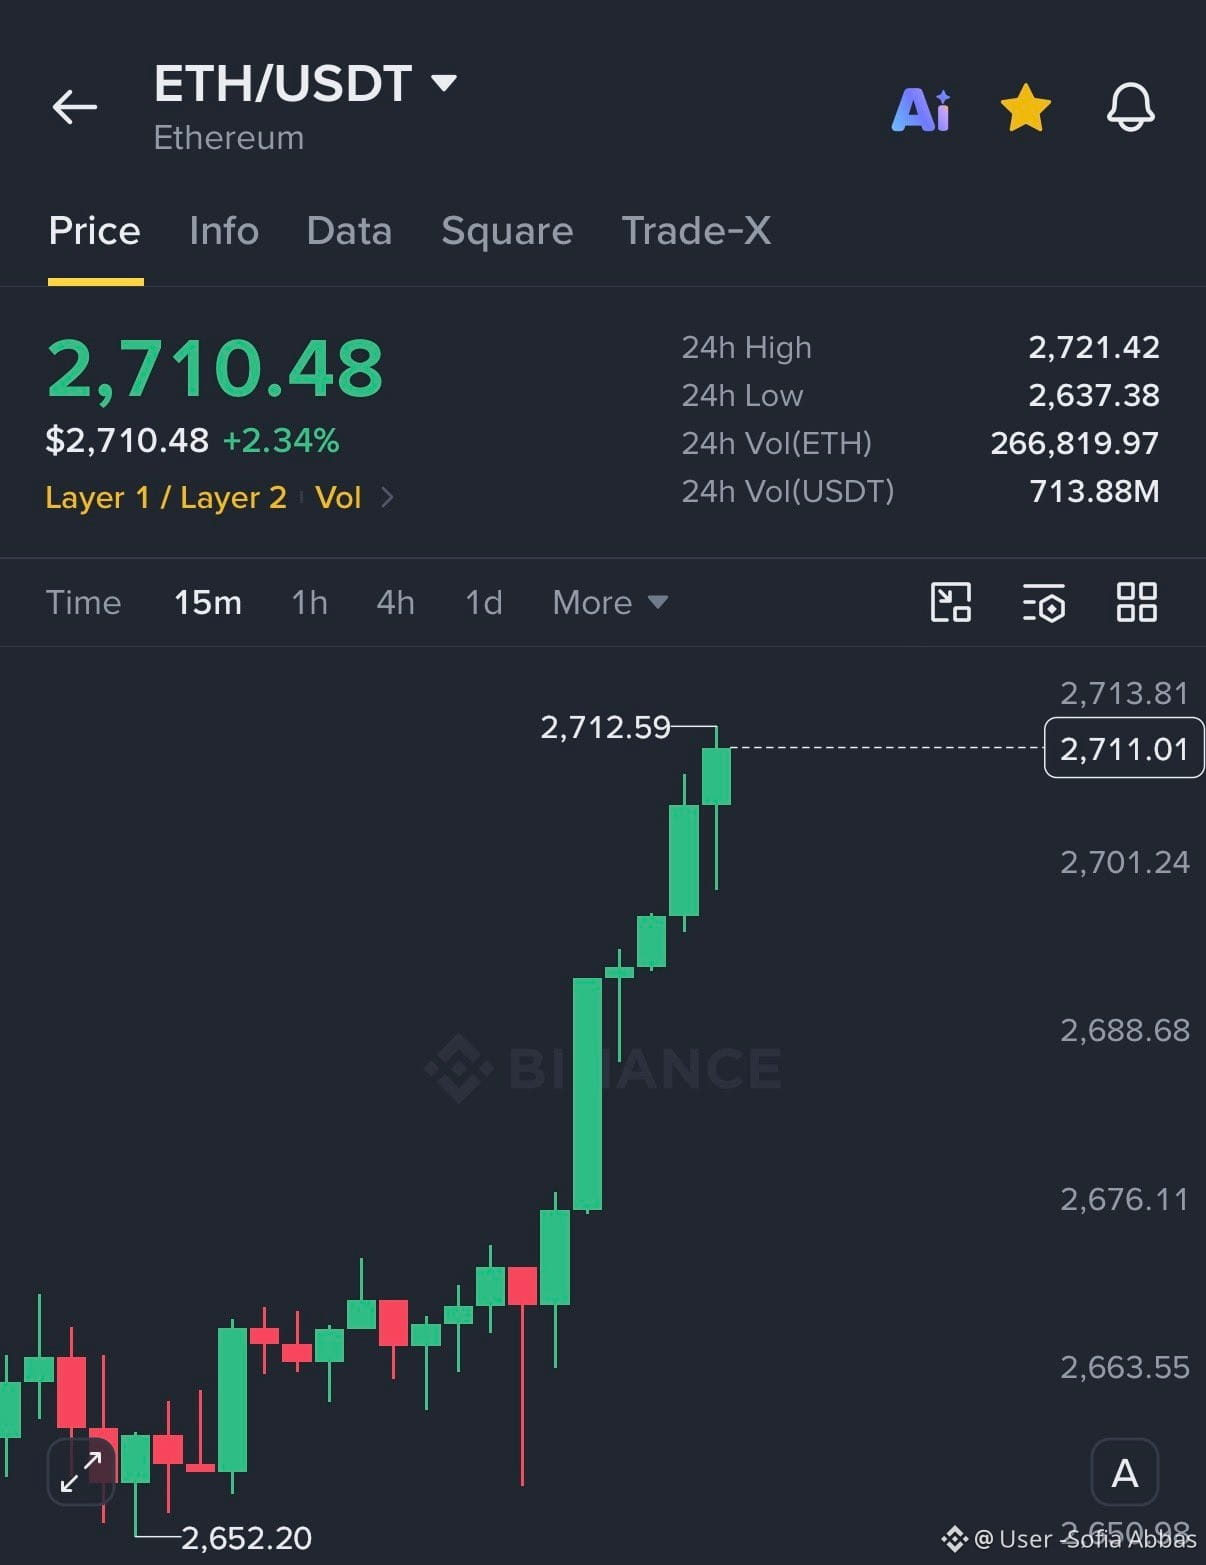
Task: Open the grid layout icon
Action: (1137, 602)
